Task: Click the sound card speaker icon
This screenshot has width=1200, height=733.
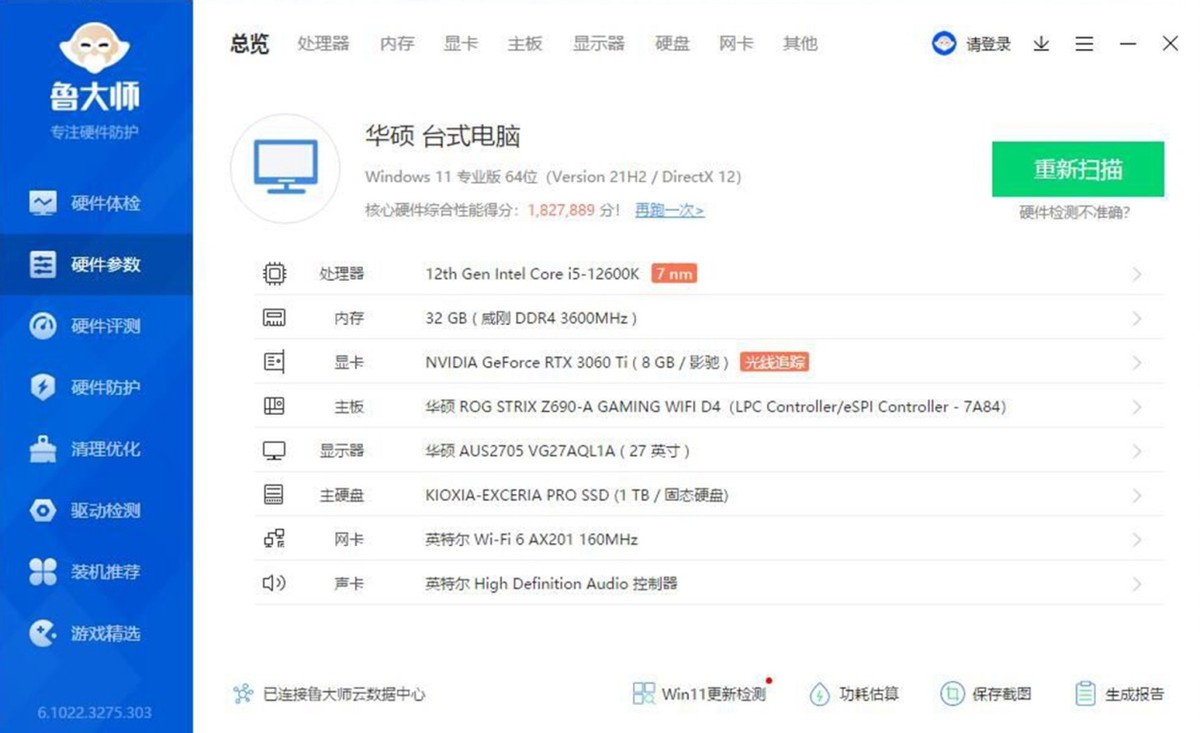Action: click(x=274, y=583)
